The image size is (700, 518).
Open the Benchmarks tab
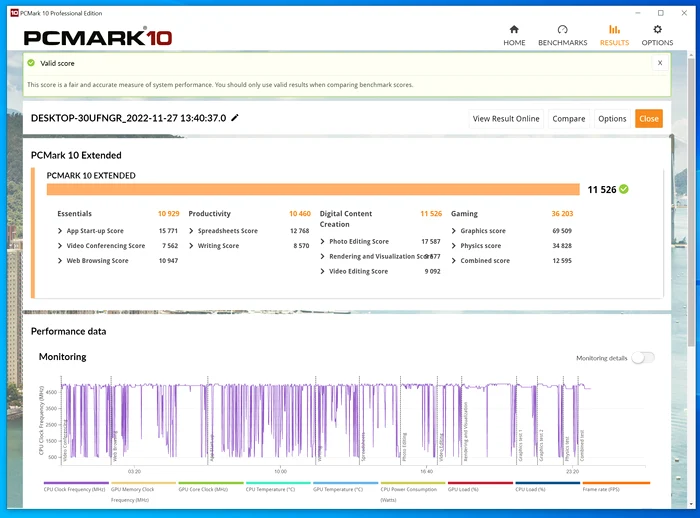tap(562, 36)
